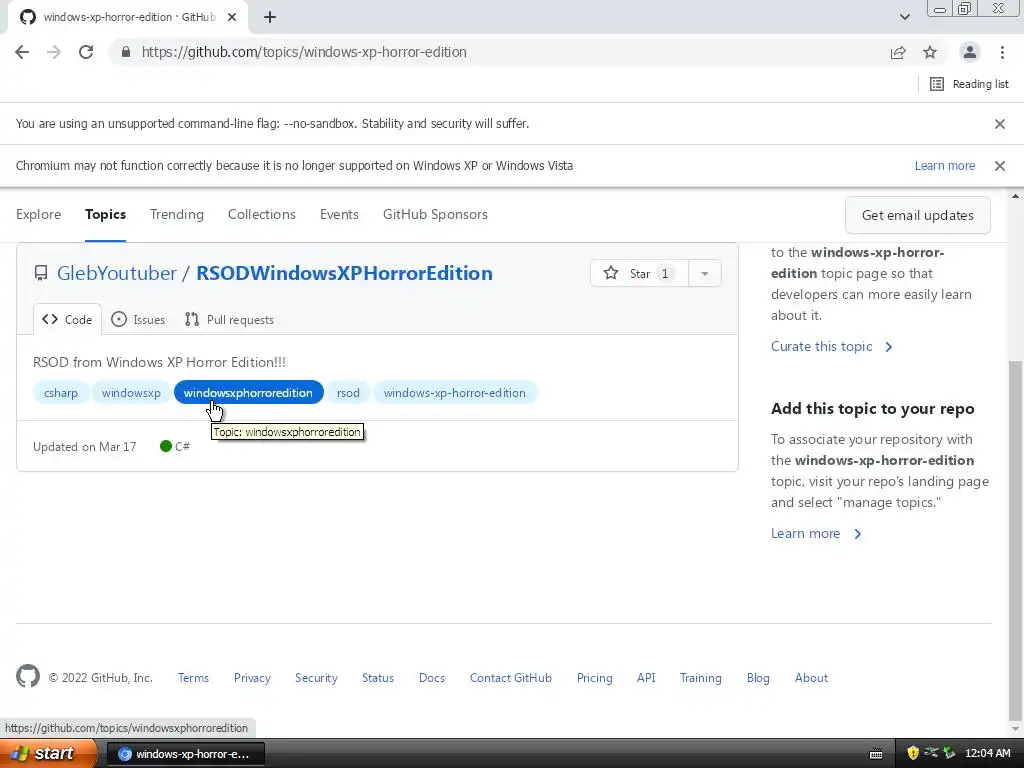Star the RSODWindowsXPHorrorEdition repo
This screenshot has width=1024, height=768.
point(639,274)
